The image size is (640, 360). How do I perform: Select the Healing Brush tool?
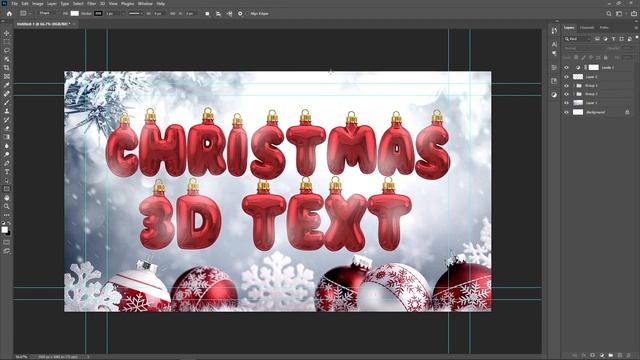[x=7, y=94]
